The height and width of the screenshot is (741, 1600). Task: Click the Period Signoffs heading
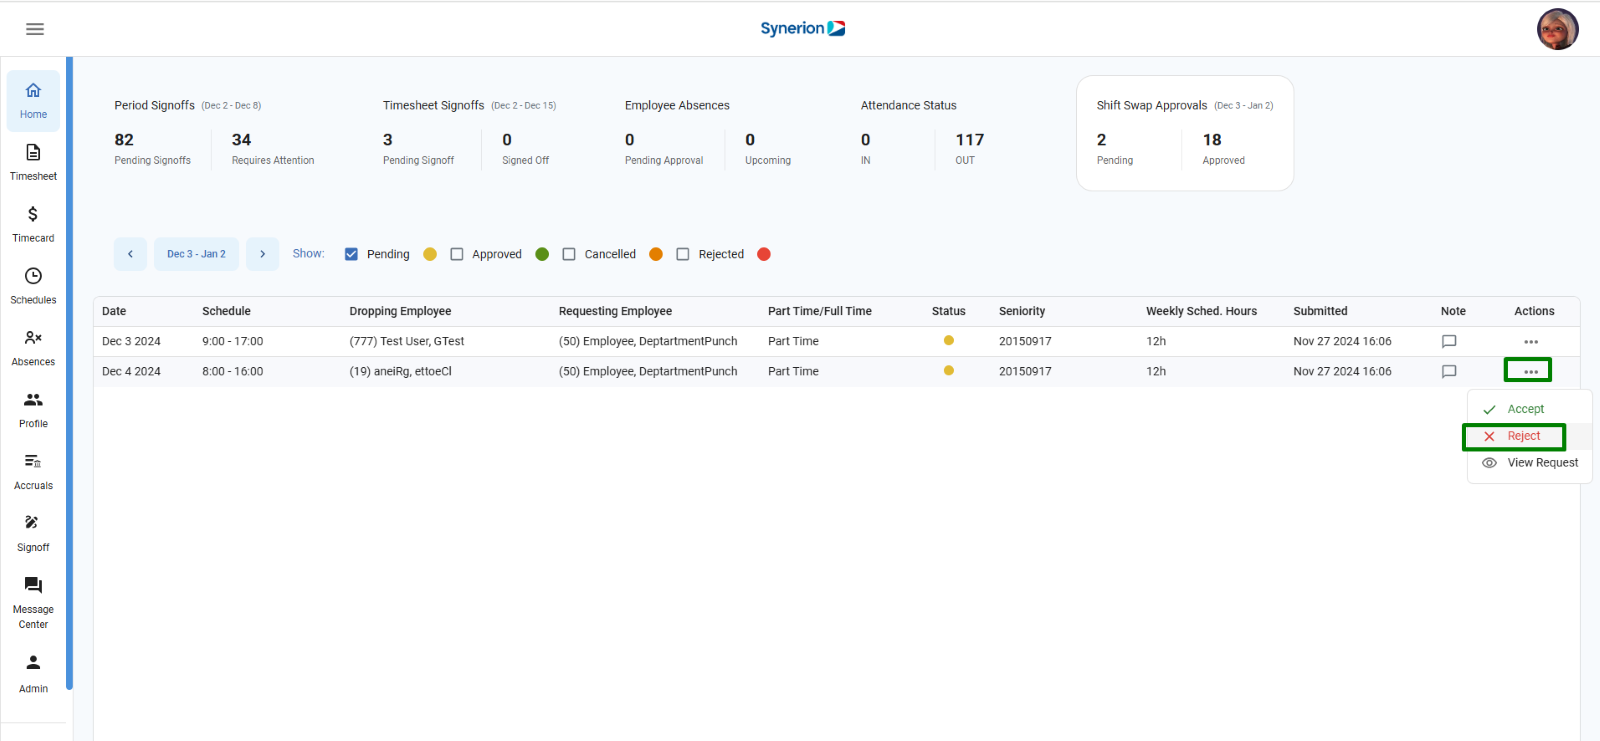[x=154, y=105]
